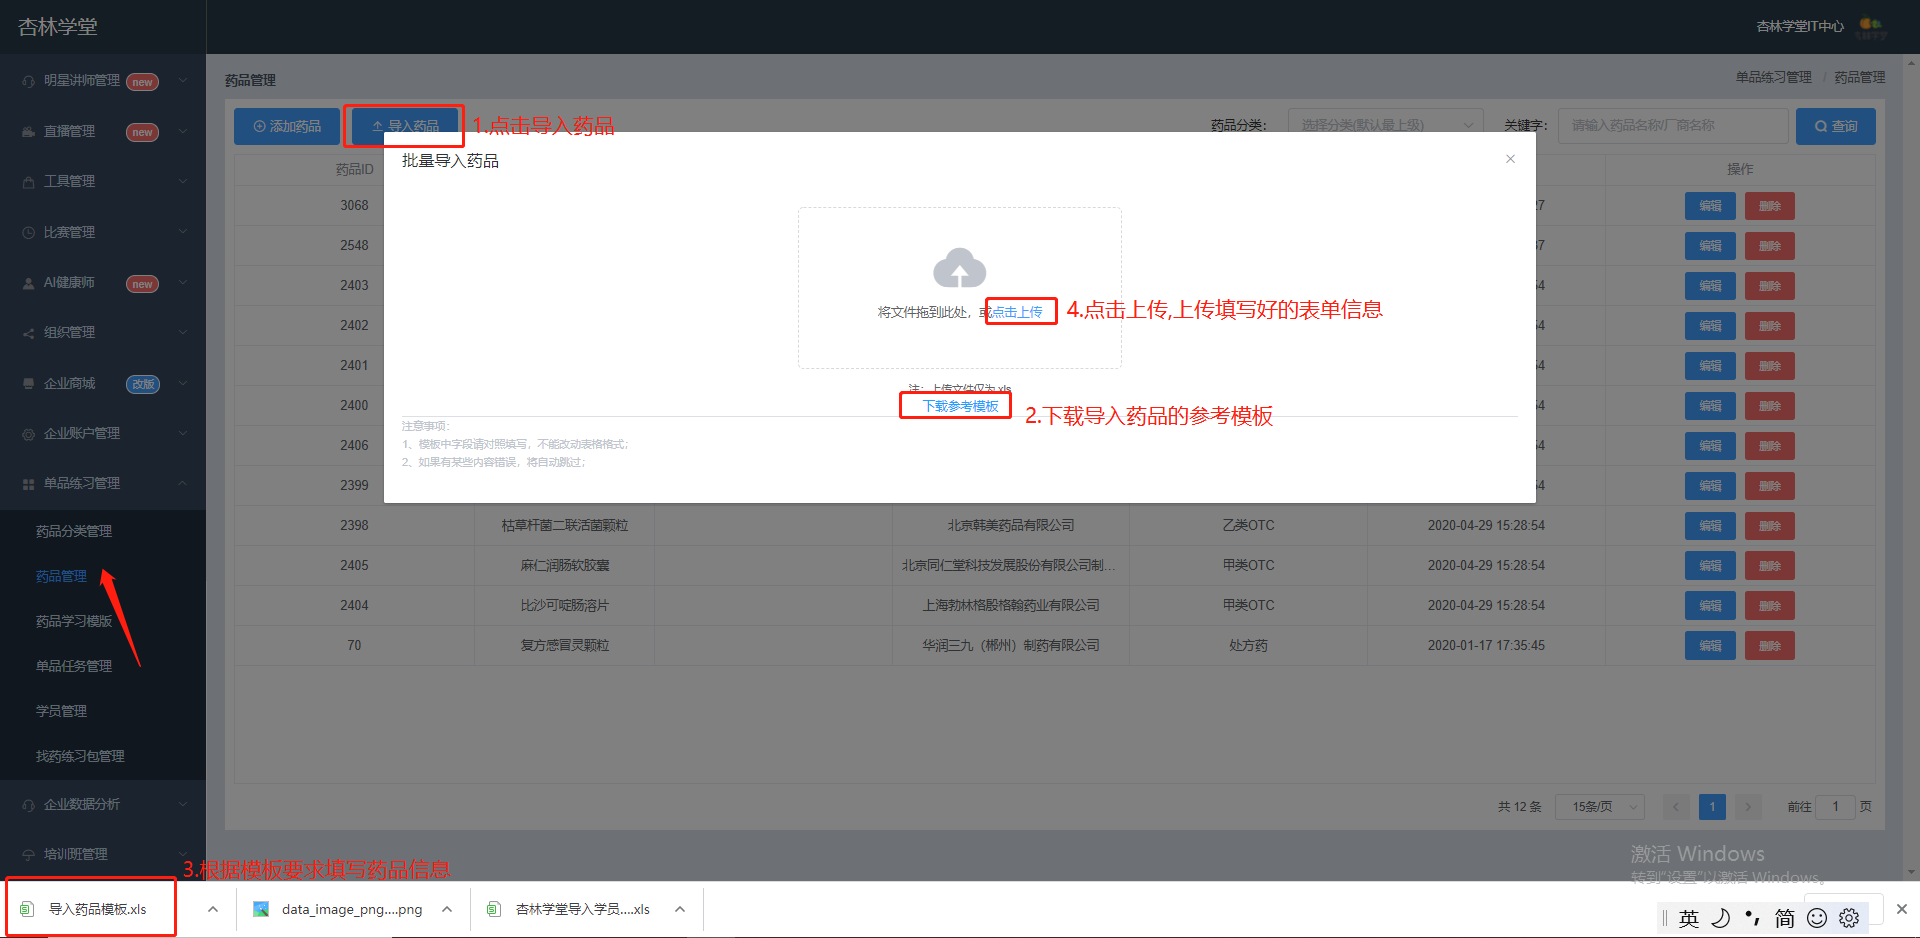The image size is (1920, 938).
Task: Click the previous page arrow
Action: coord(1676,806)
